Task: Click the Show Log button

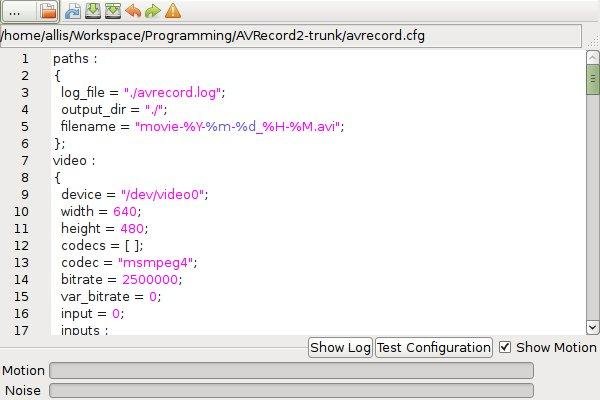Action: (x=340, y=348)
